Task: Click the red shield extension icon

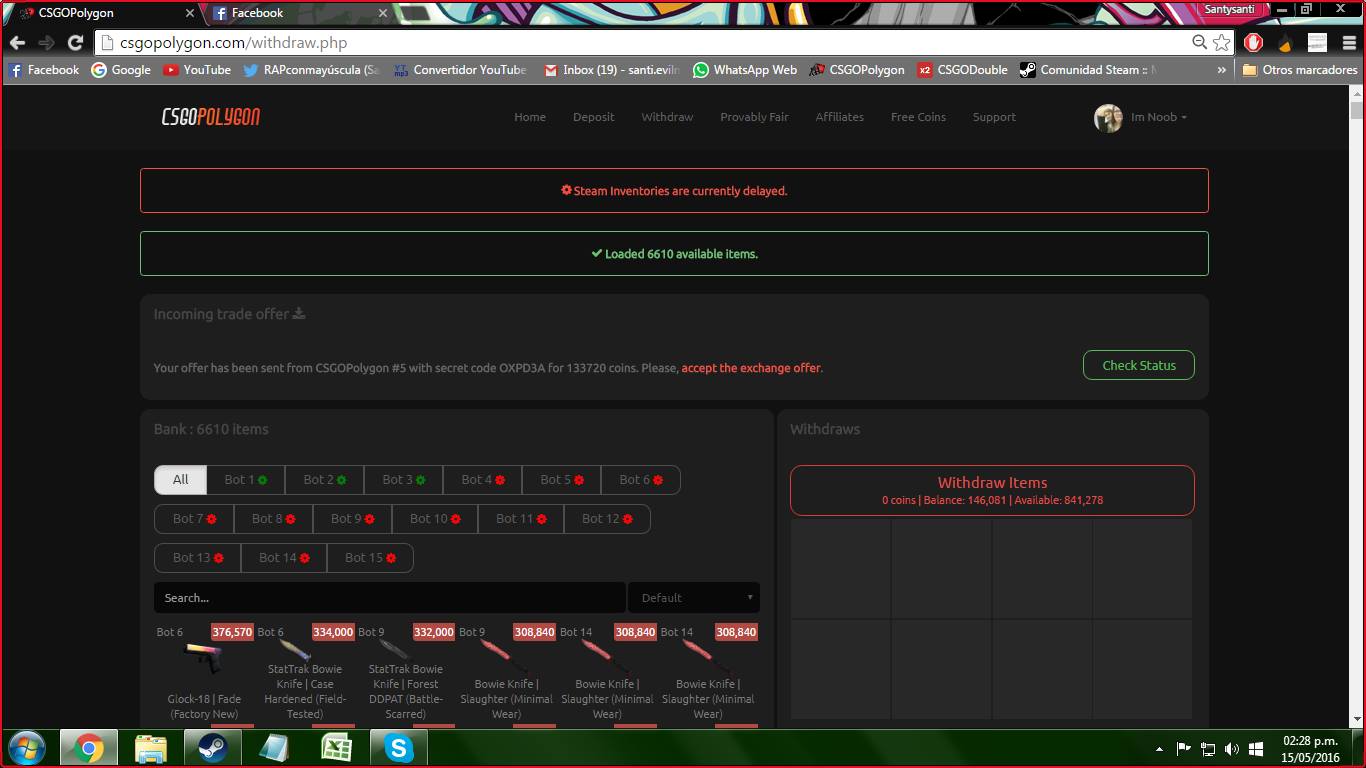Action: pos(1254,43)
